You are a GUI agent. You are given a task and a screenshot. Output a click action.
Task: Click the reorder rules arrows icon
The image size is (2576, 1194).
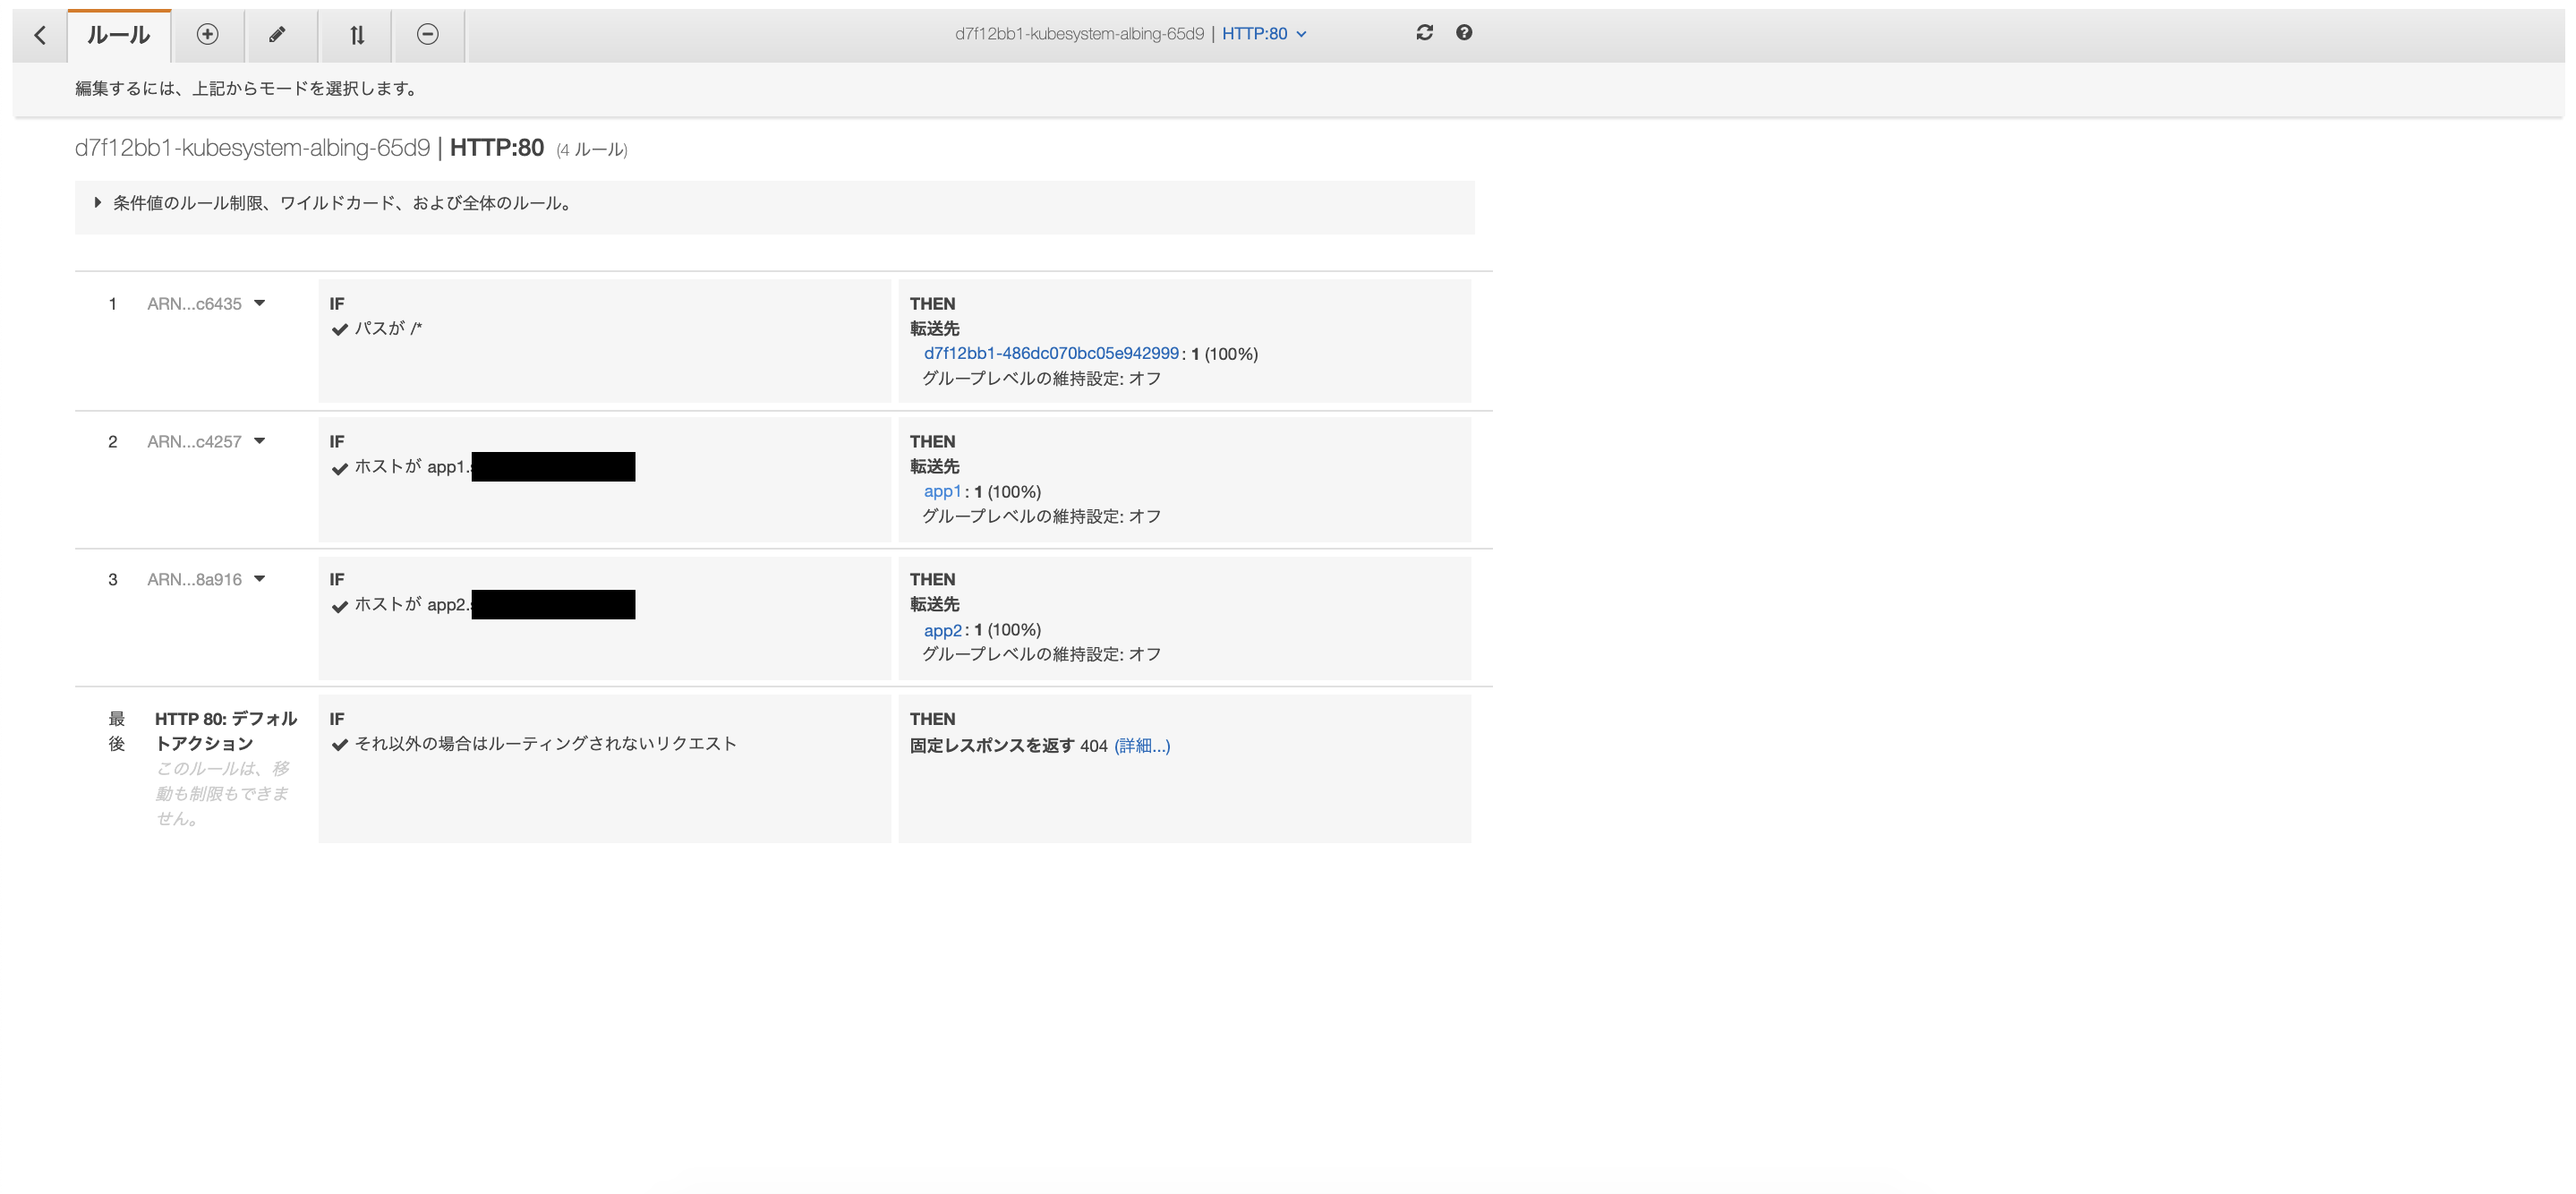[355, 35]
